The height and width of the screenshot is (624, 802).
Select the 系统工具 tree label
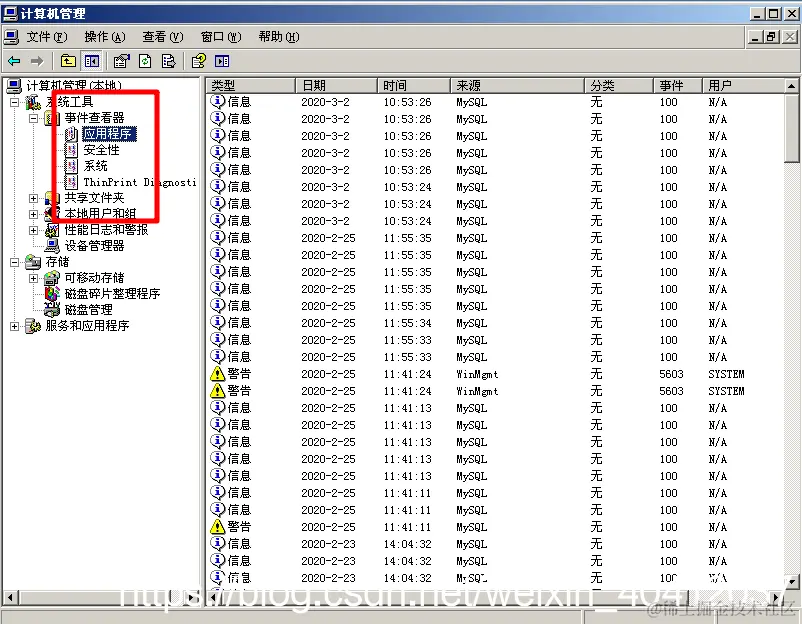[x=70, y=102]
